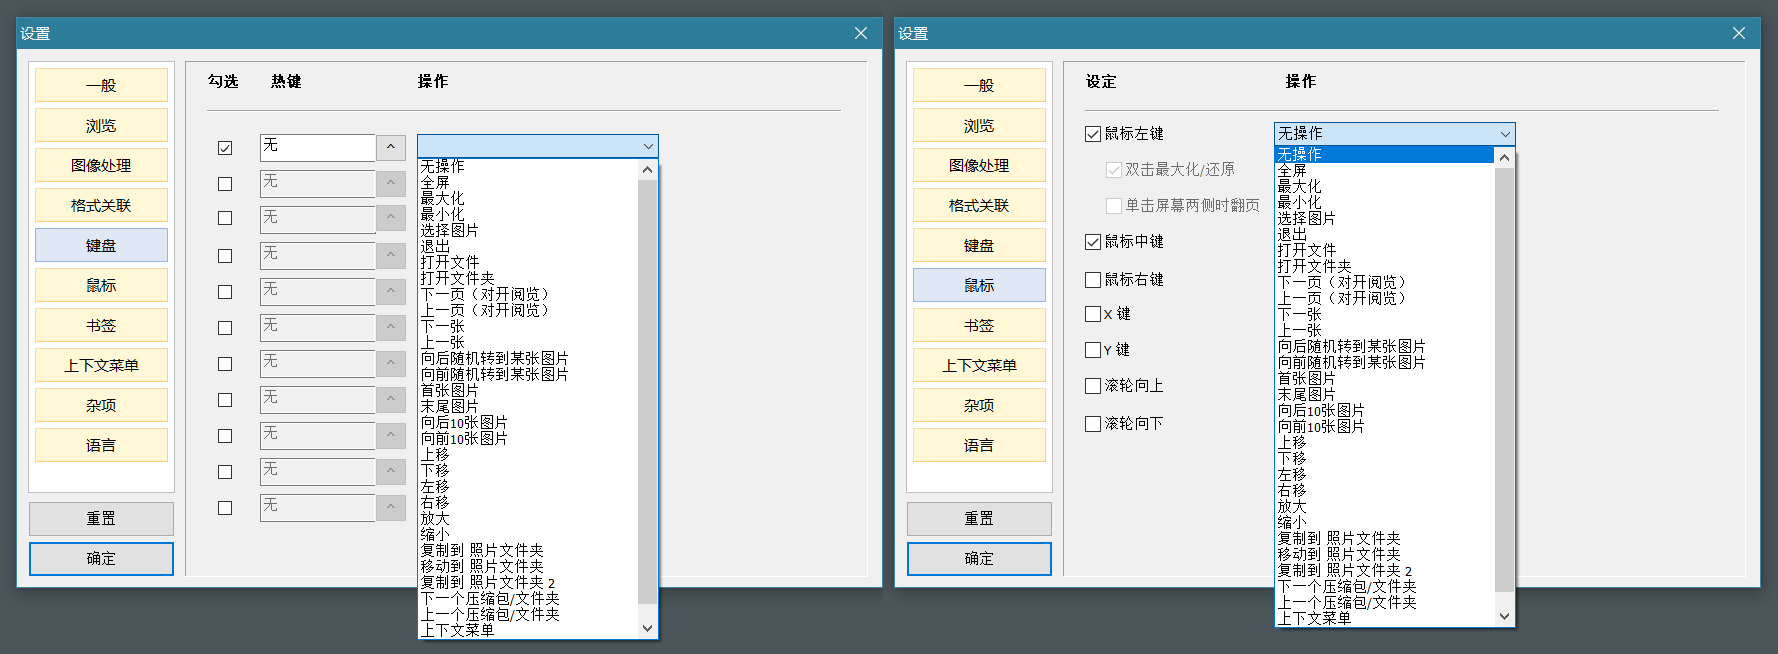Select the highlighted 键盘 tab in the keyboard settings window
The image size is (1778, 654).
pyautogui.click(x=101, y=245)
